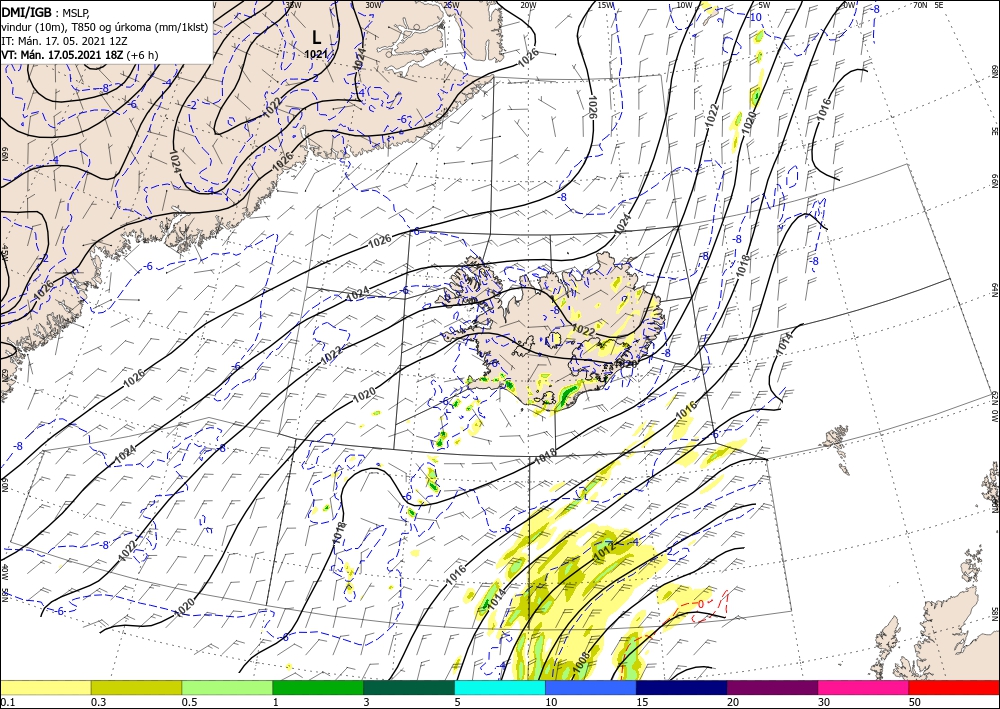Click the "L" low pressure marker over Greenland
The width and height of the screenshot is (1000, 709).
coord(316,37)
